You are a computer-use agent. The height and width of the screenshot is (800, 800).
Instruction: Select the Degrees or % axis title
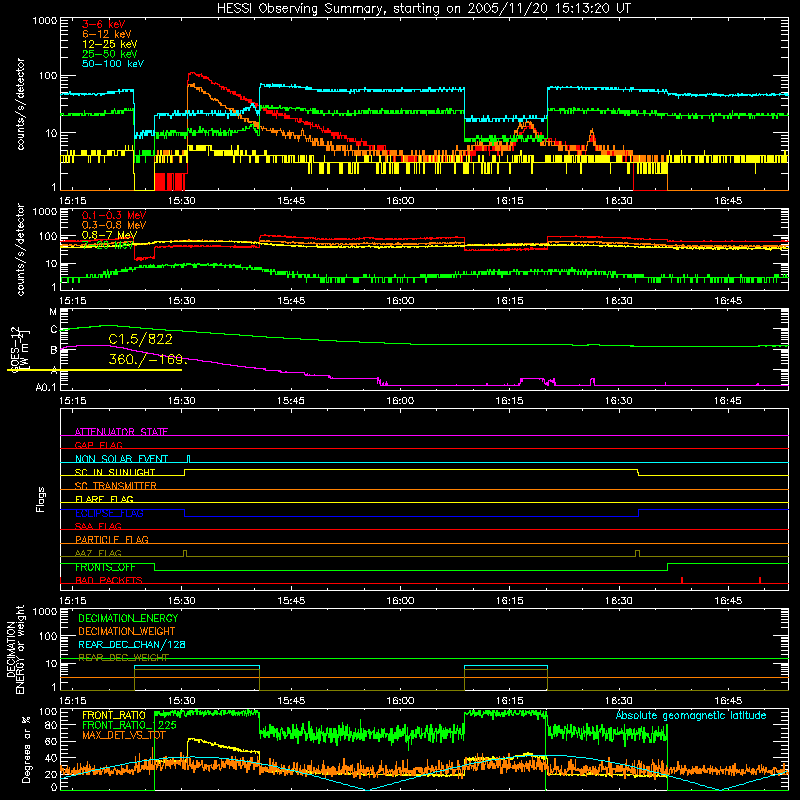point(26,749)
